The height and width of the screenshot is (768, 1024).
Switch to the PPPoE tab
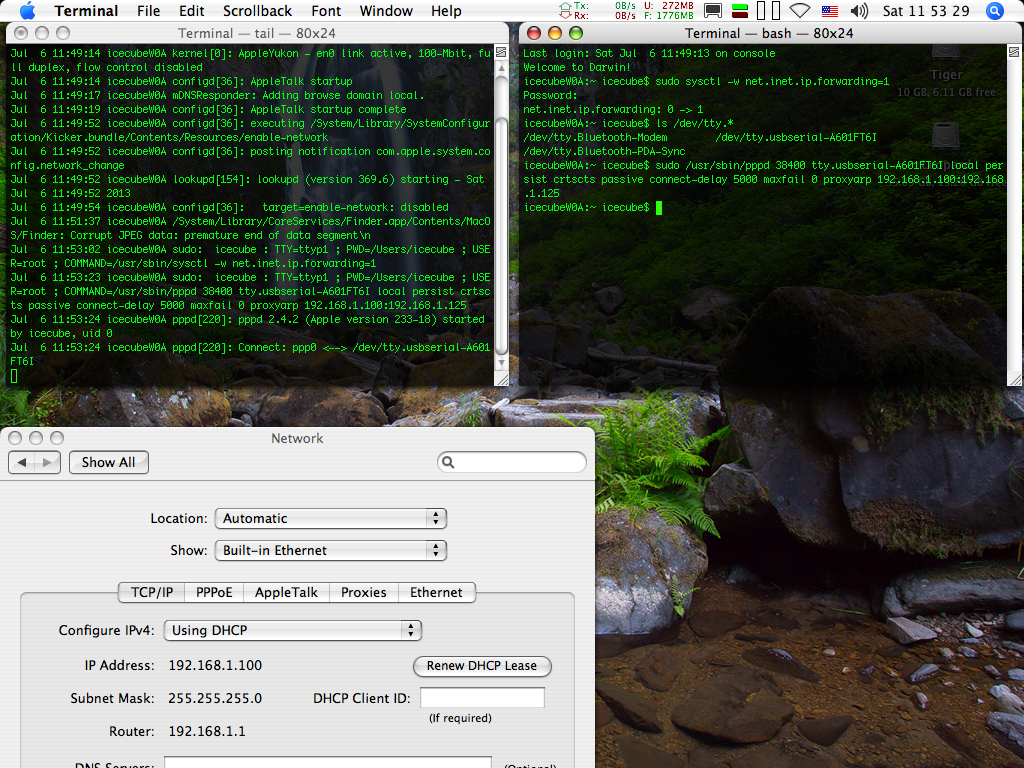click(x=214, y=592)
